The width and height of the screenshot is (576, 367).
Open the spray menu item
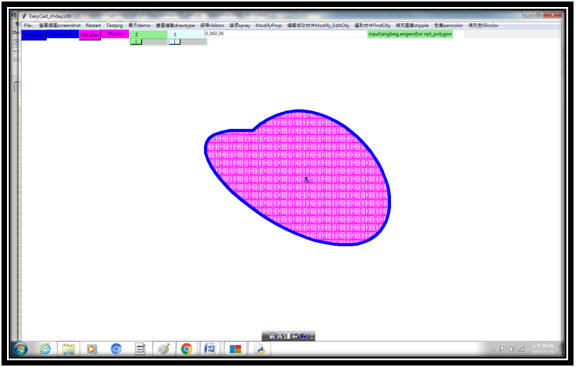[240, 26]
